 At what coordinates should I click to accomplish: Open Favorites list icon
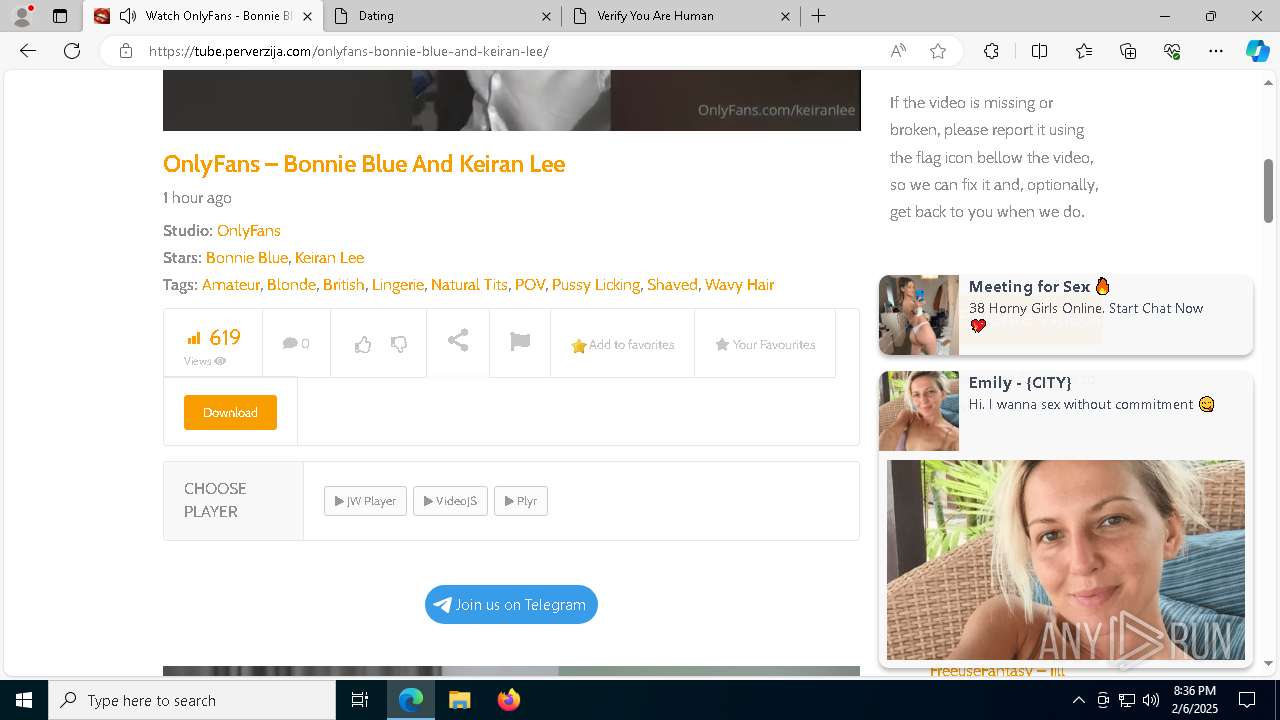click(1084, 51)
